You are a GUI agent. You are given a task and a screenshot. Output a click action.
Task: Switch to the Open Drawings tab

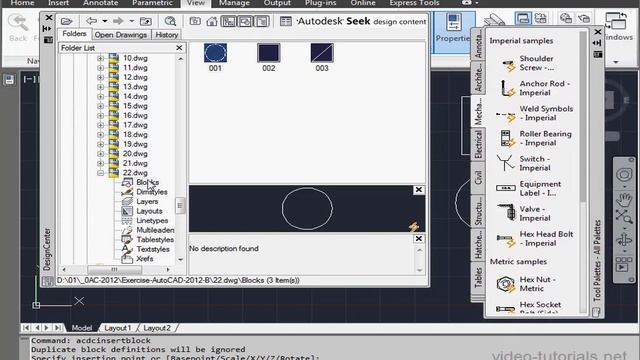[121, 35]
